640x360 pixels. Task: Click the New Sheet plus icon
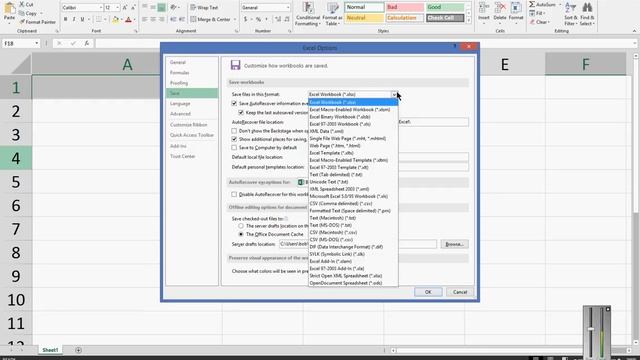click(78, 350)
